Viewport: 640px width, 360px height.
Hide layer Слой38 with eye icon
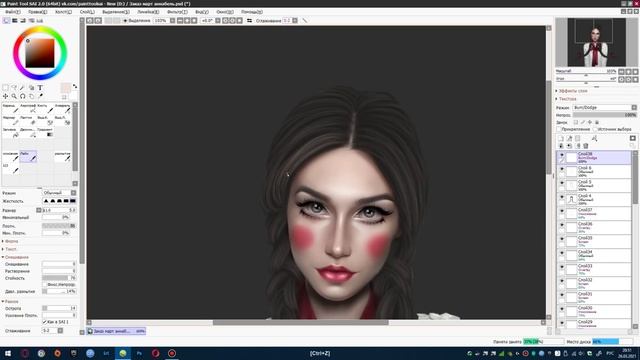(x=562, y=155)
